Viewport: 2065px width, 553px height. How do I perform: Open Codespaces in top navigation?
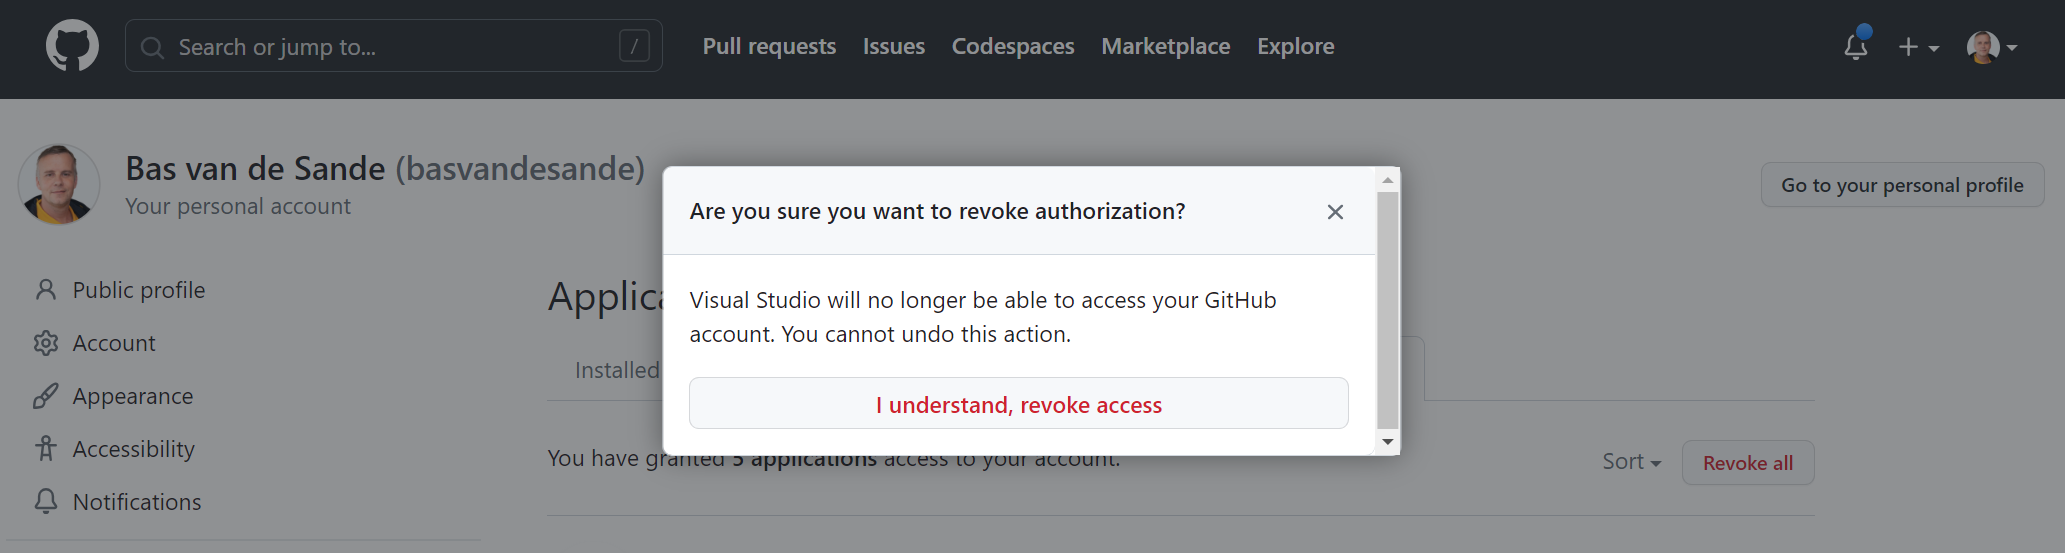(x=1012, y=46)
